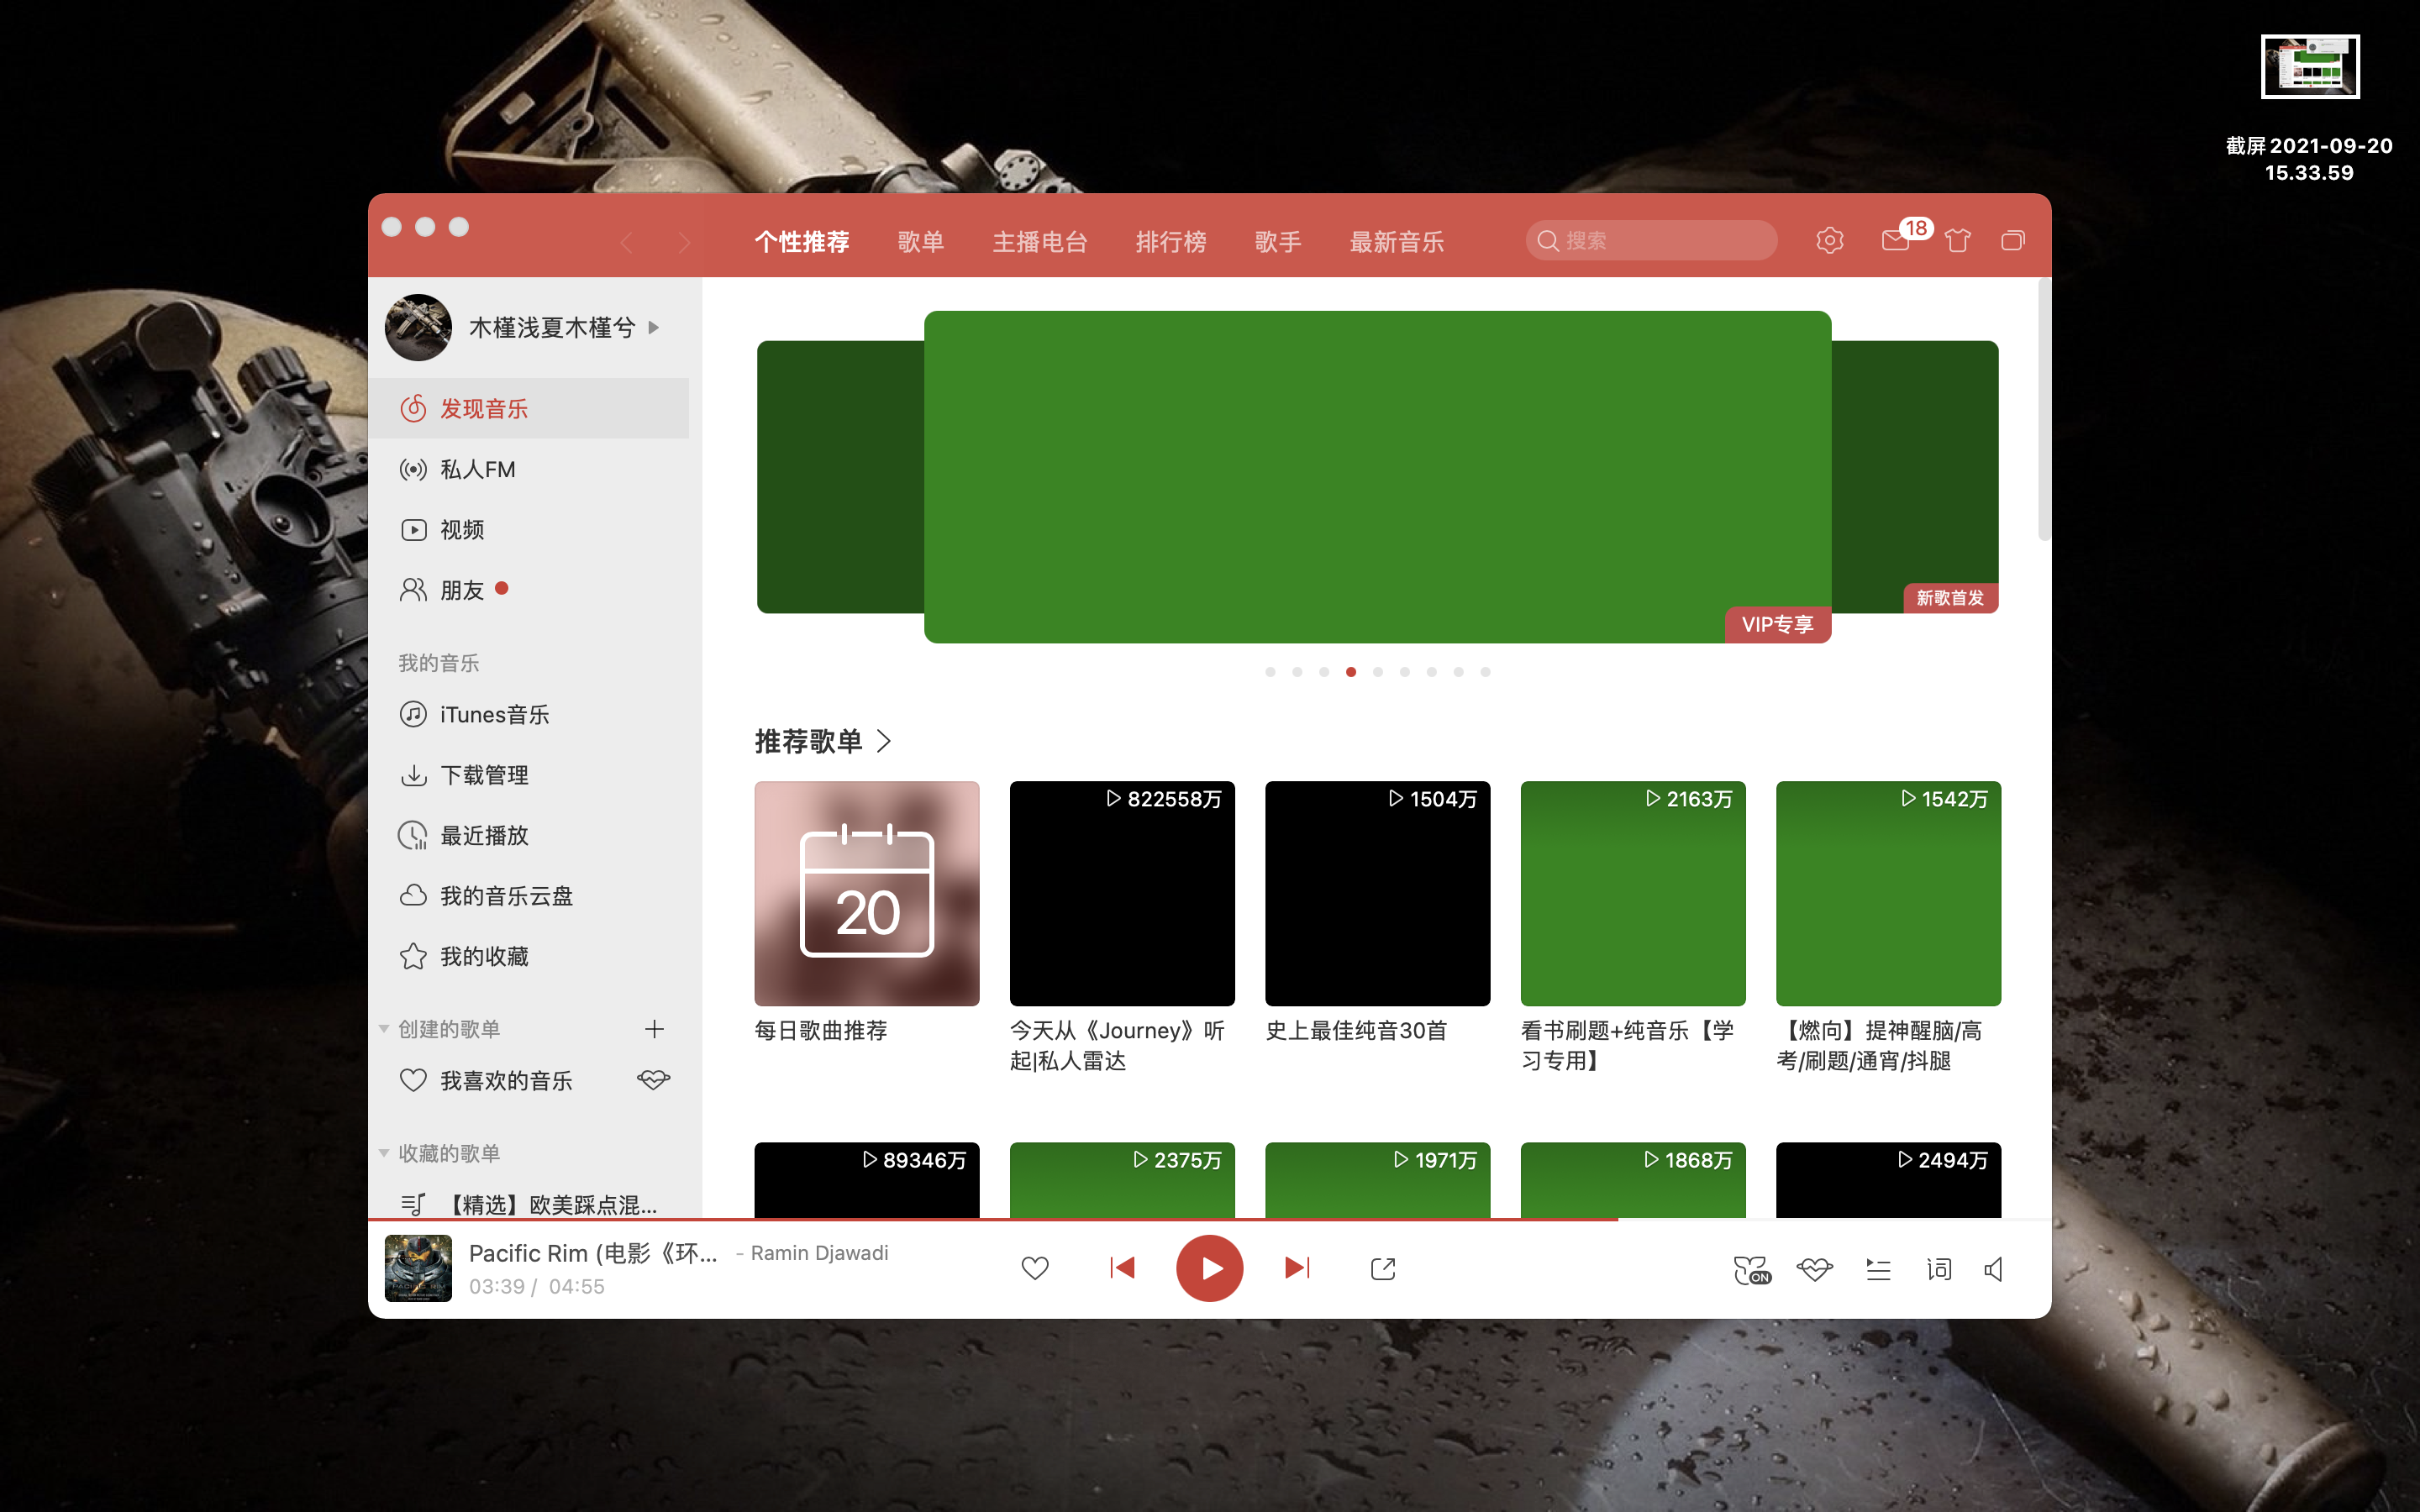Toggle the listen-together ON icon
Image resolution: width=2420 pixels, height=1512 pixels.
click(x=1751, y=1270)
